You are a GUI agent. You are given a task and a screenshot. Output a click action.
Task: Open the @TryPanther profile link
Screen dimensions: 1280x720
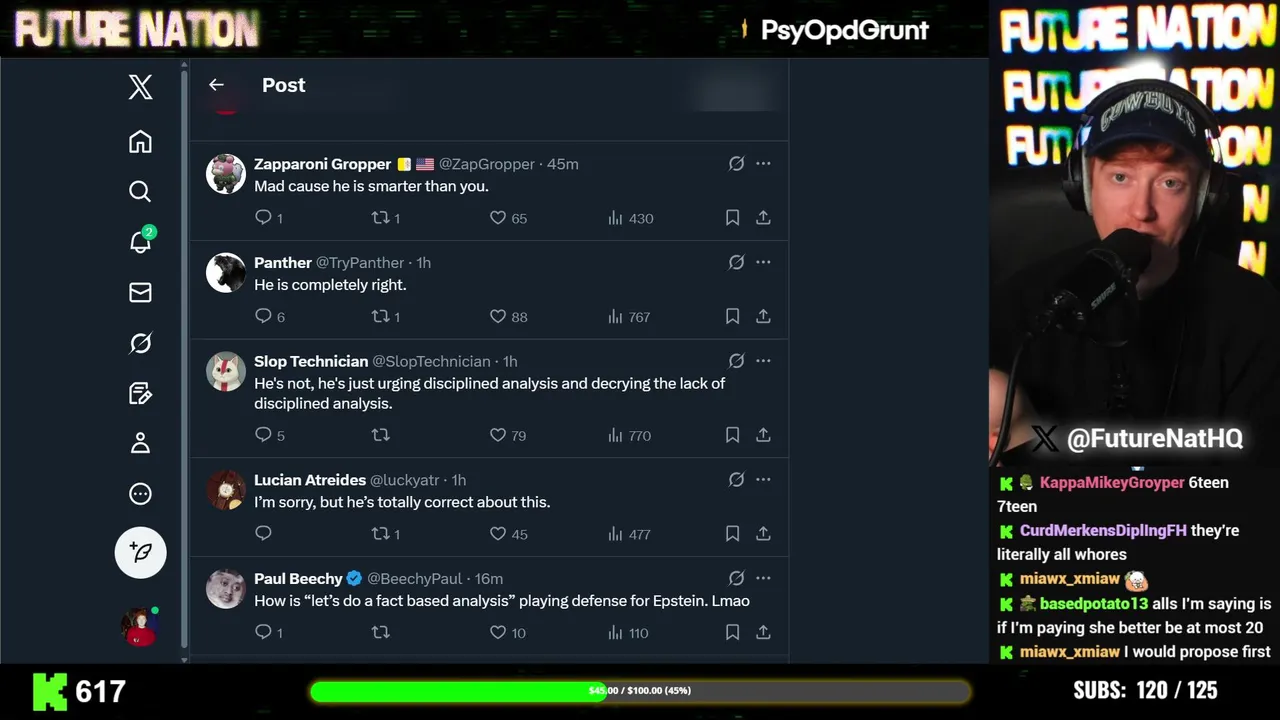360,262
